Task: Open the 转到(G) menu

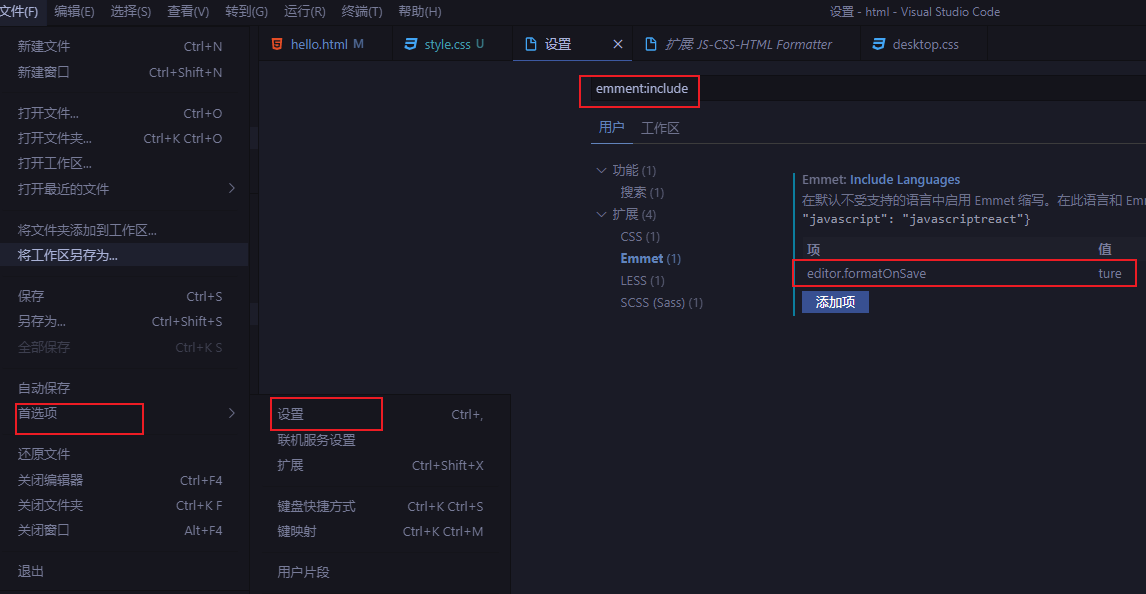Action: [x=246, y=12]
